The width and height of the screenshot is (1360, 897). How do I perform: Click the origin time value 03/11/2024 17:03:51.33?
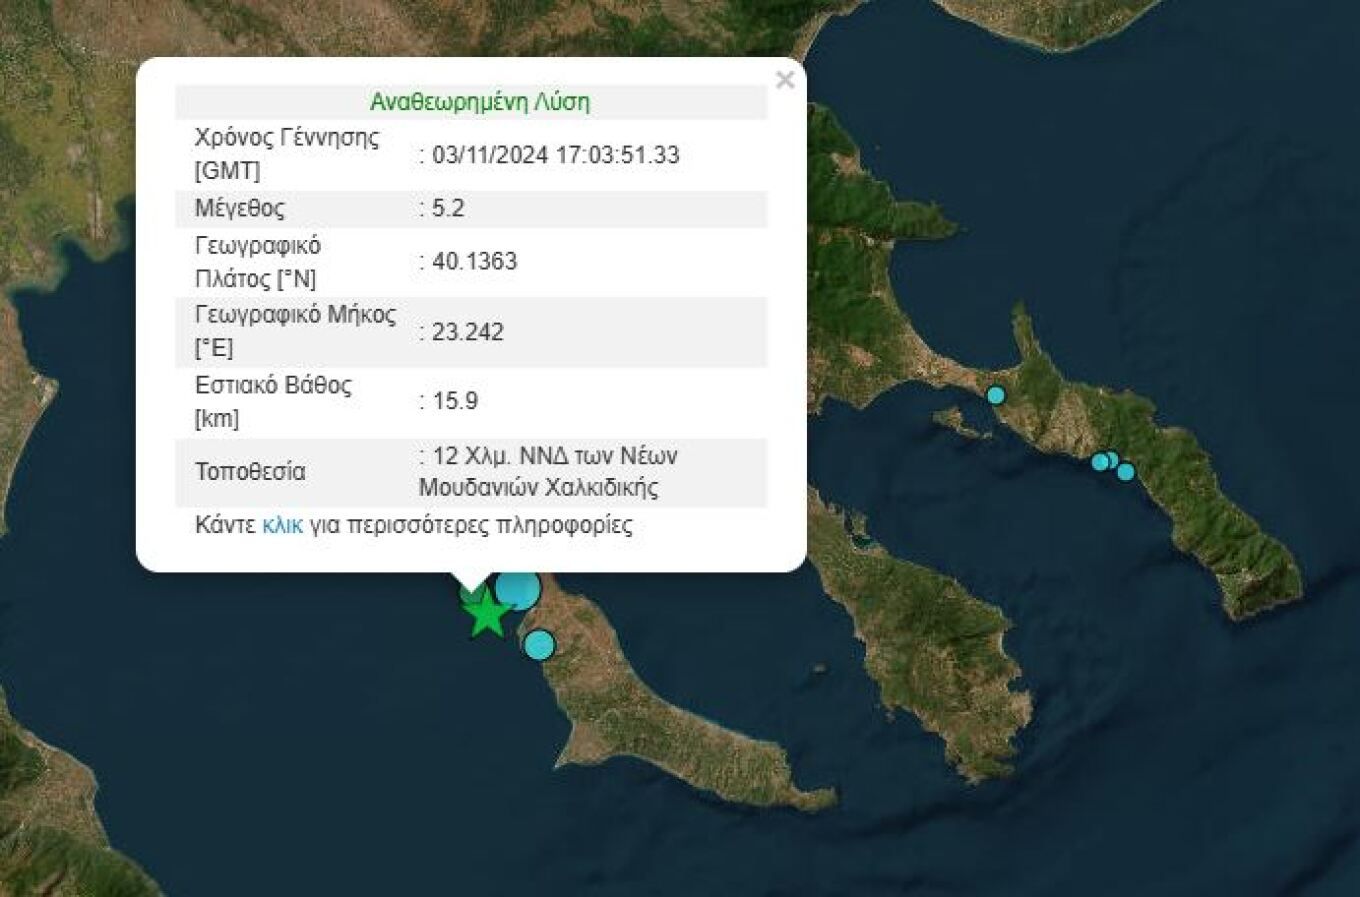point(555,155)
